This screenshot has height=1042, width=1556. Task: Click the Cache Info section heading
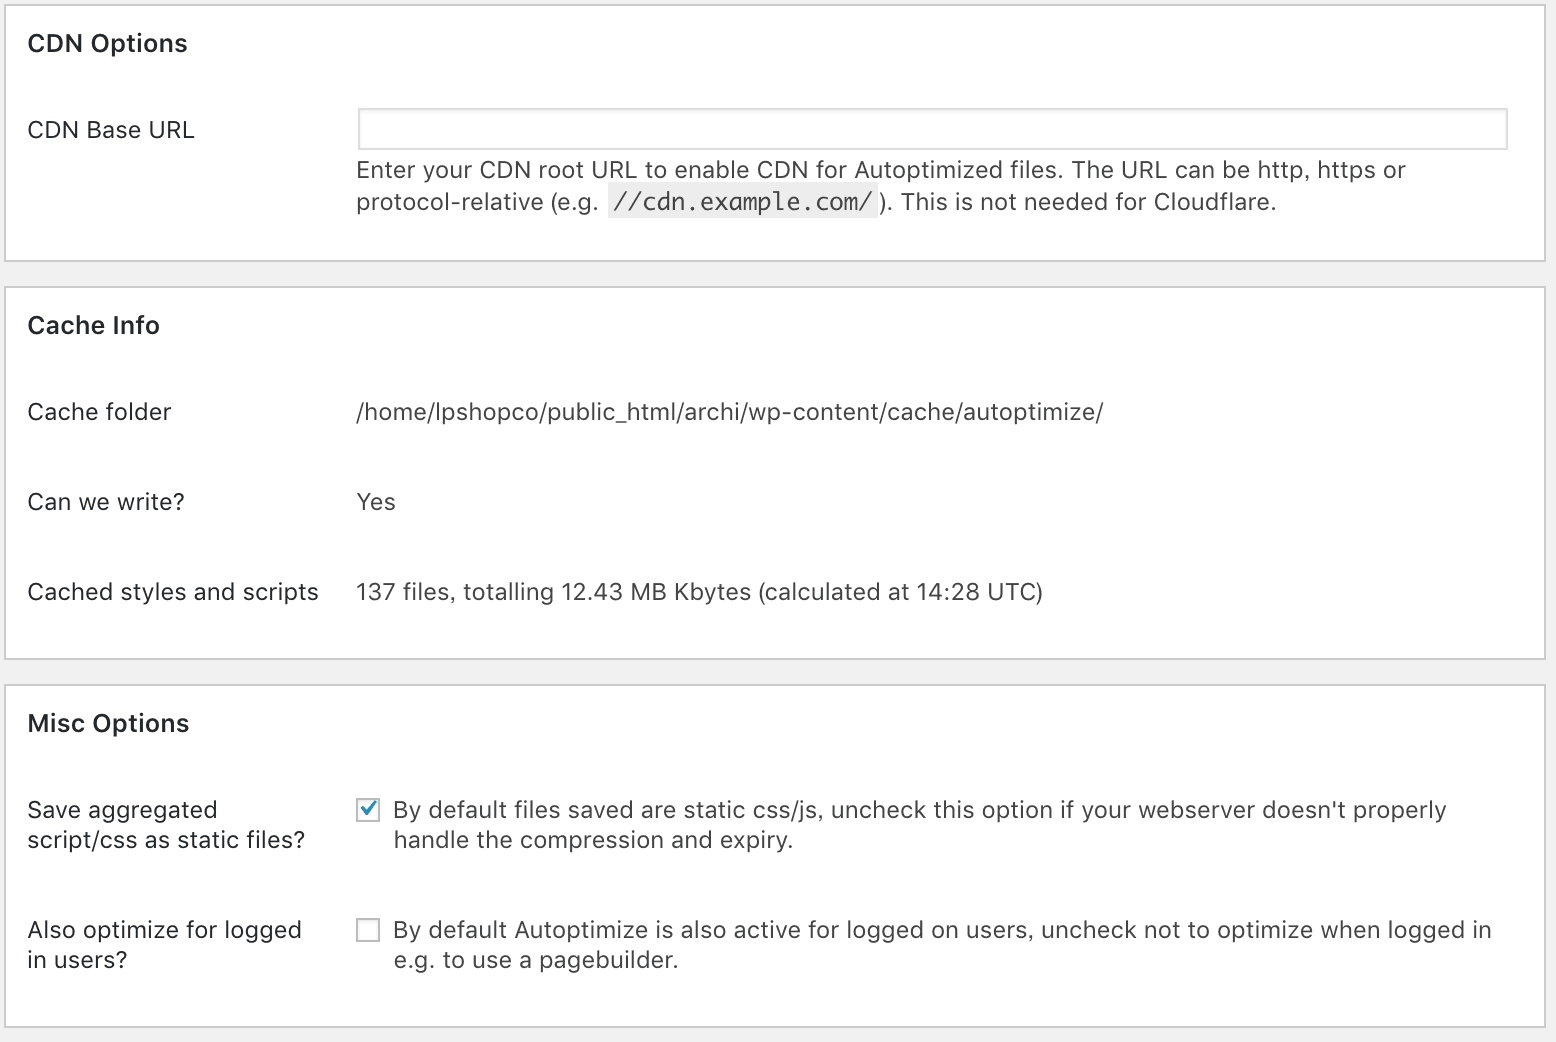point(93,326)
